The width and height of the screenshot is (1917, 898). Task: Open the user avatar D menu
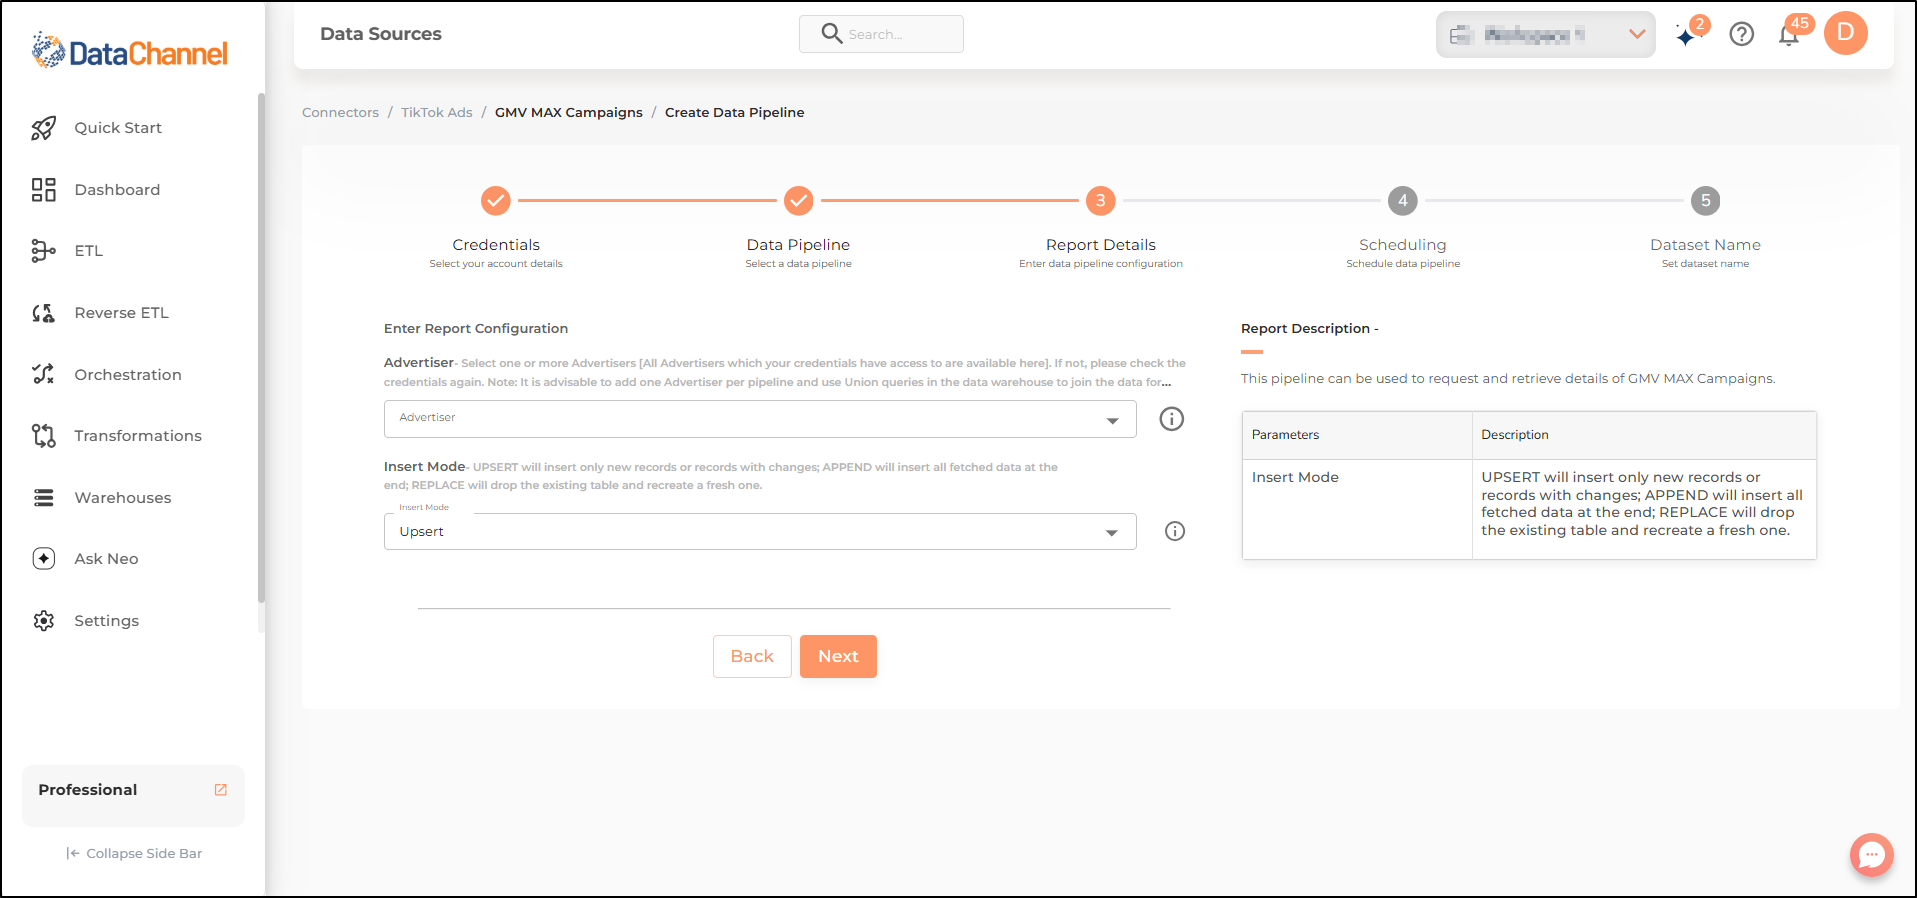click(x=1846, y=33)
